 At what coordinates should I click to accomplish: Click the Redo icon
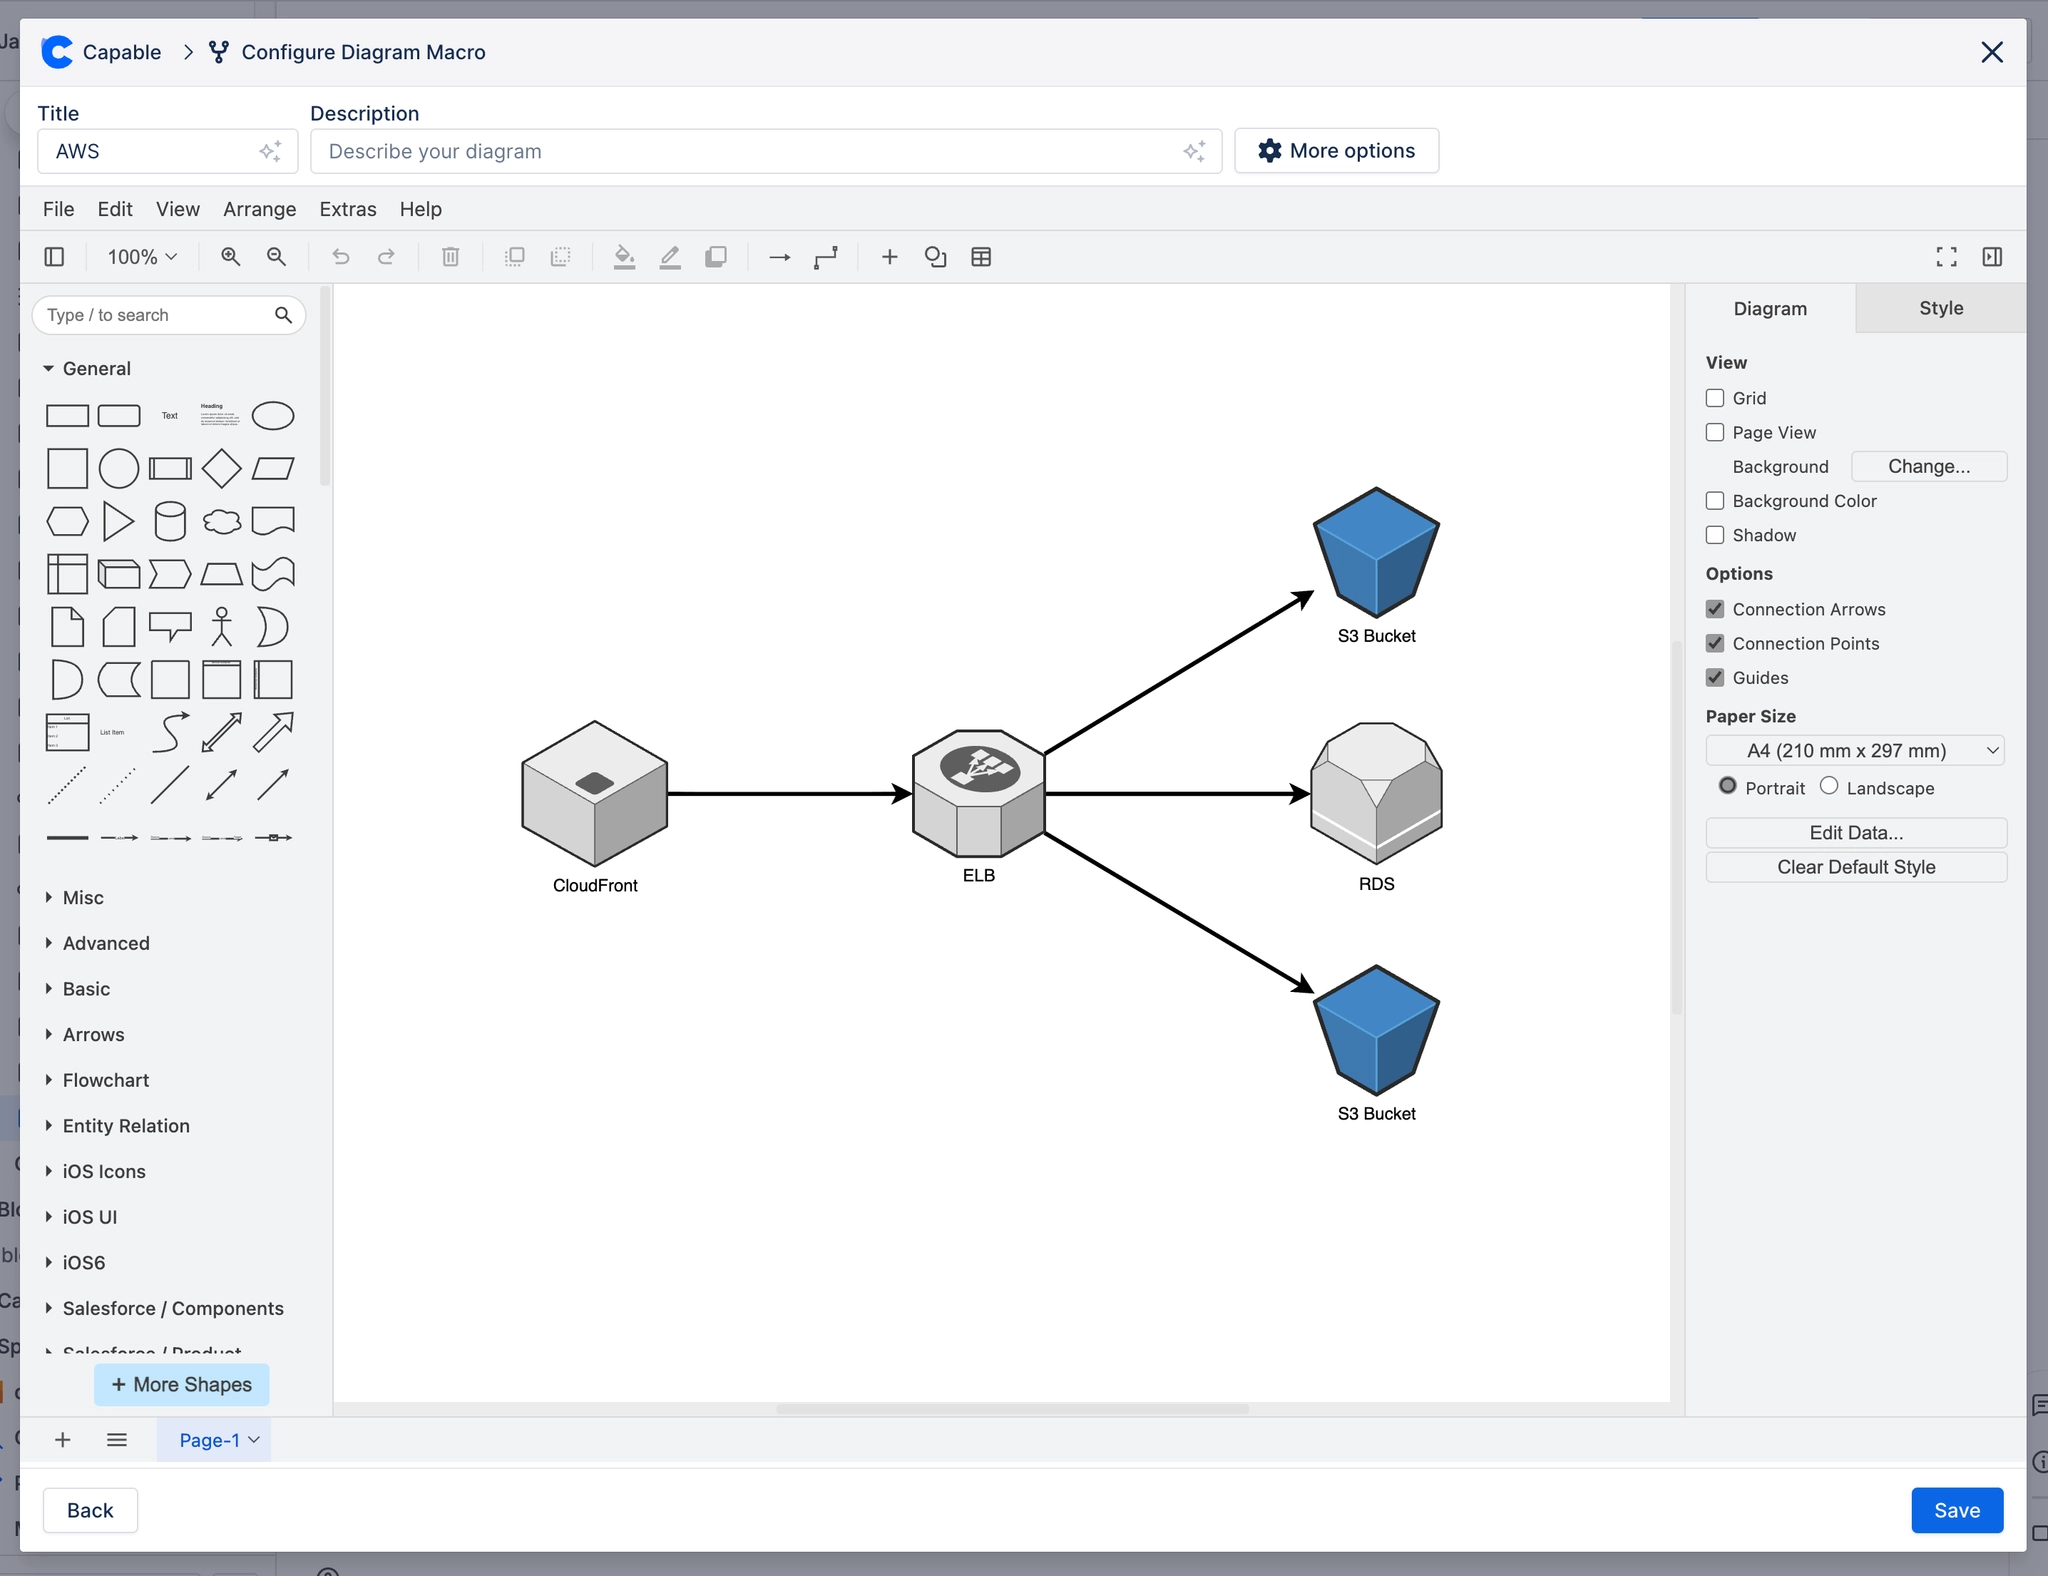click(387, 257)
